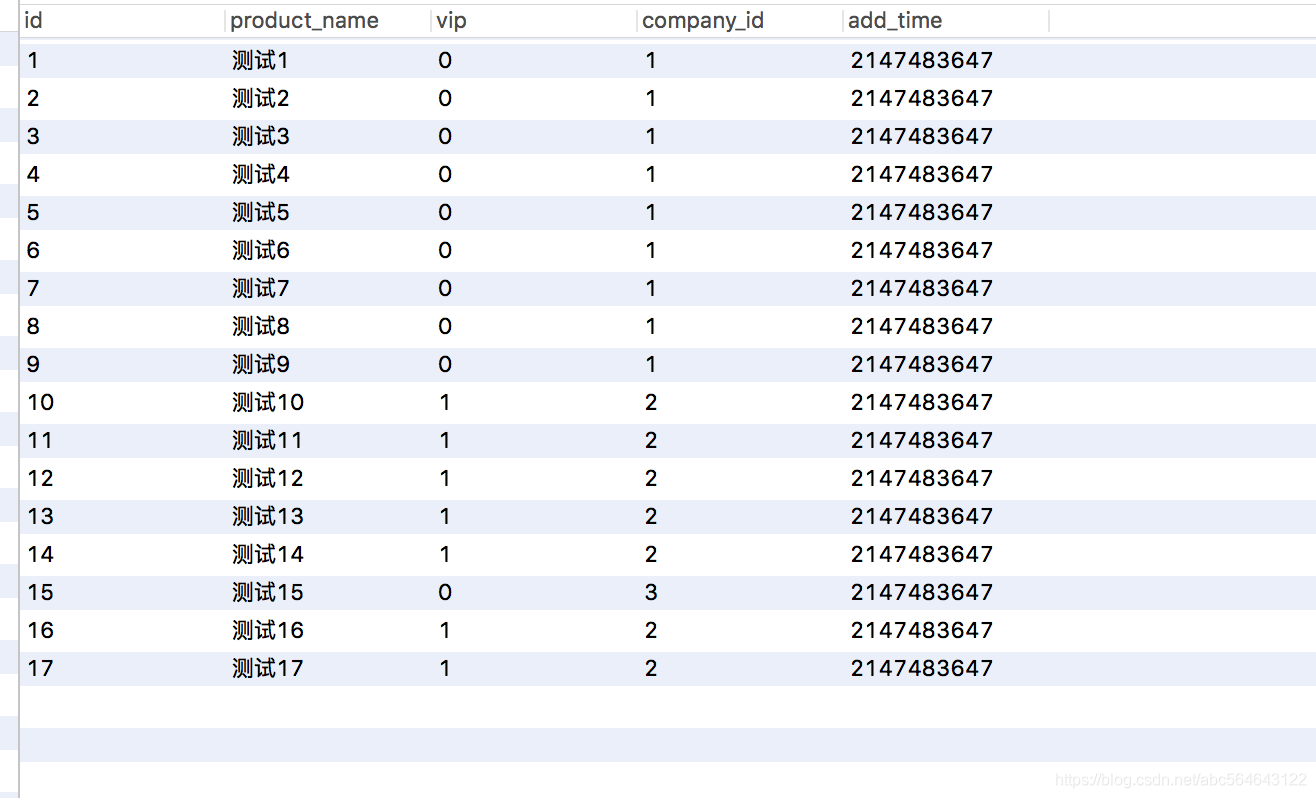This screenshot has width=1316, height=798.
Task: Select the cell 测试1 in product_name
Action: tap(260, 61)
